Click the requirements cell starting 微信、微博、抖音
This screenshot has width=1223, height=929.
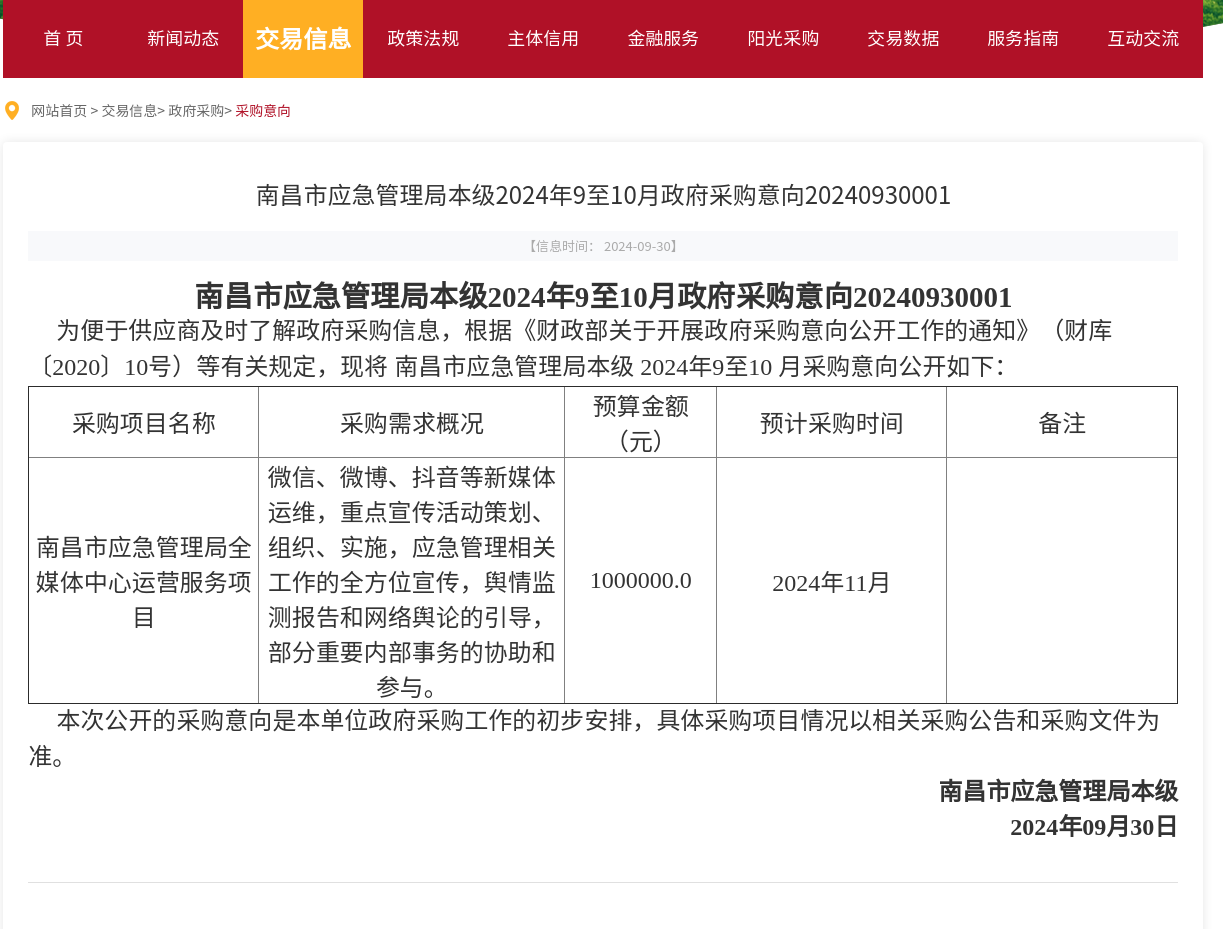[412, 581]
